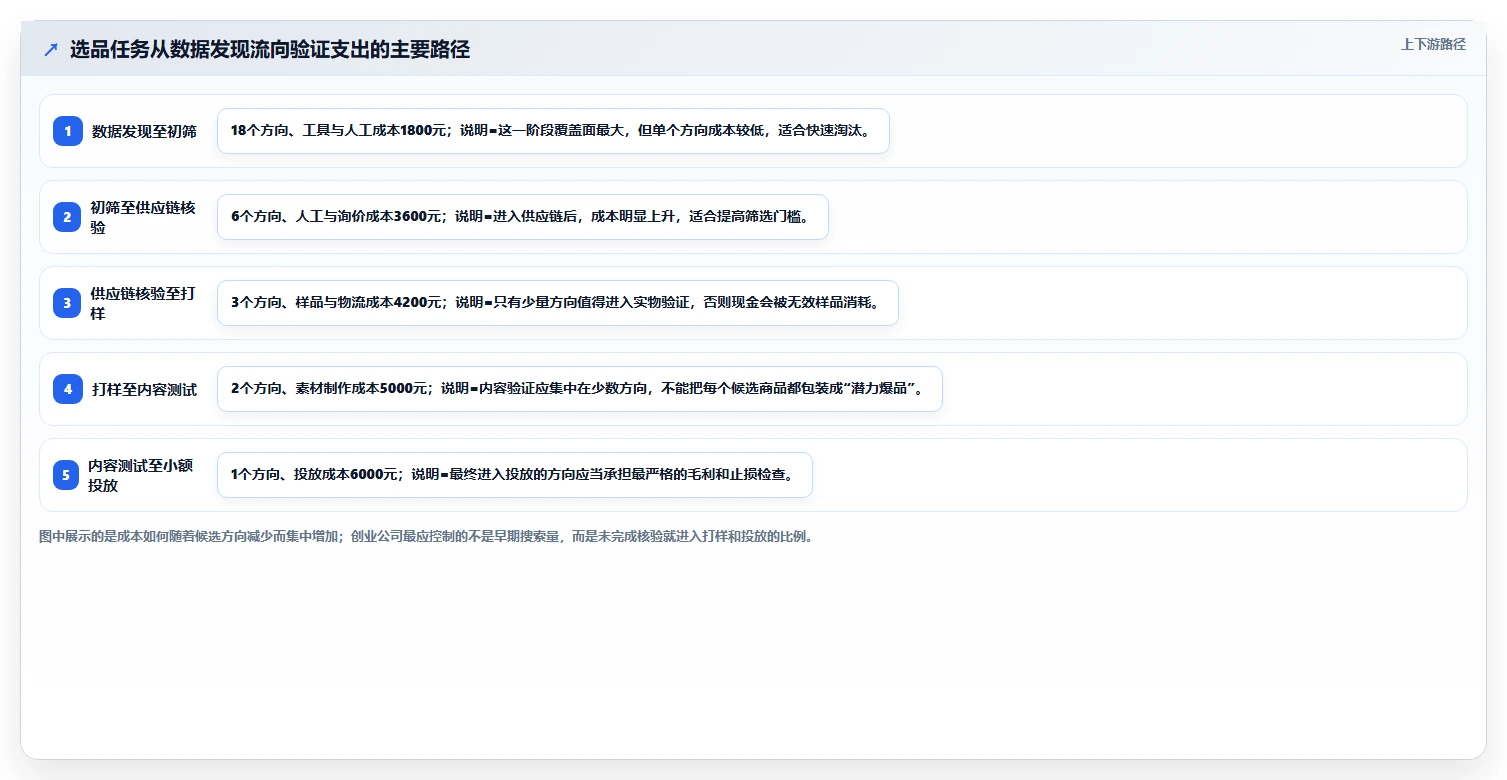The width and height of the screenshot is (1507, 780).
Task: Open the 2个方向 cost 5000元 detail box
Action: [580, 389]
